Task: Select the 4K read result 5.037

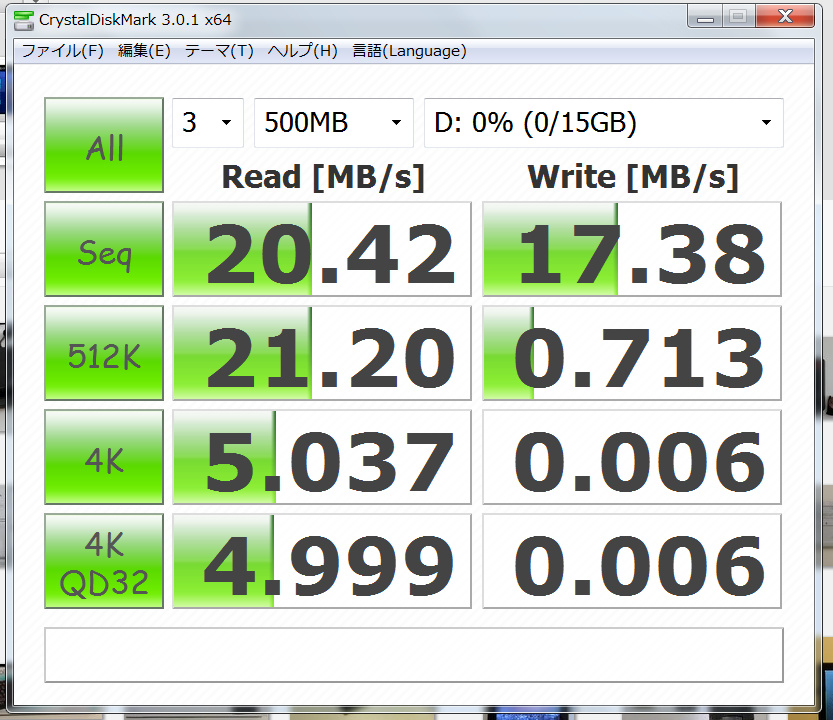Action: pos(322,457)
